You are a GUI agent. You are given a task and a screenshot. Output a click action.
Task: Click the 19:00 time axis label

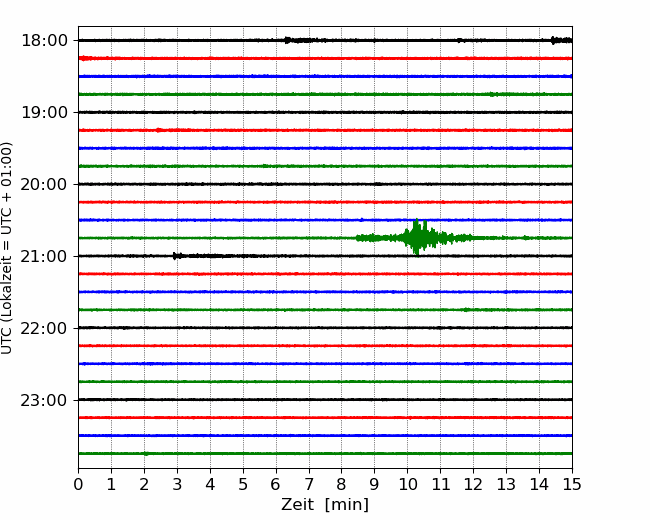pyautogui.click(x=44, y=112)
